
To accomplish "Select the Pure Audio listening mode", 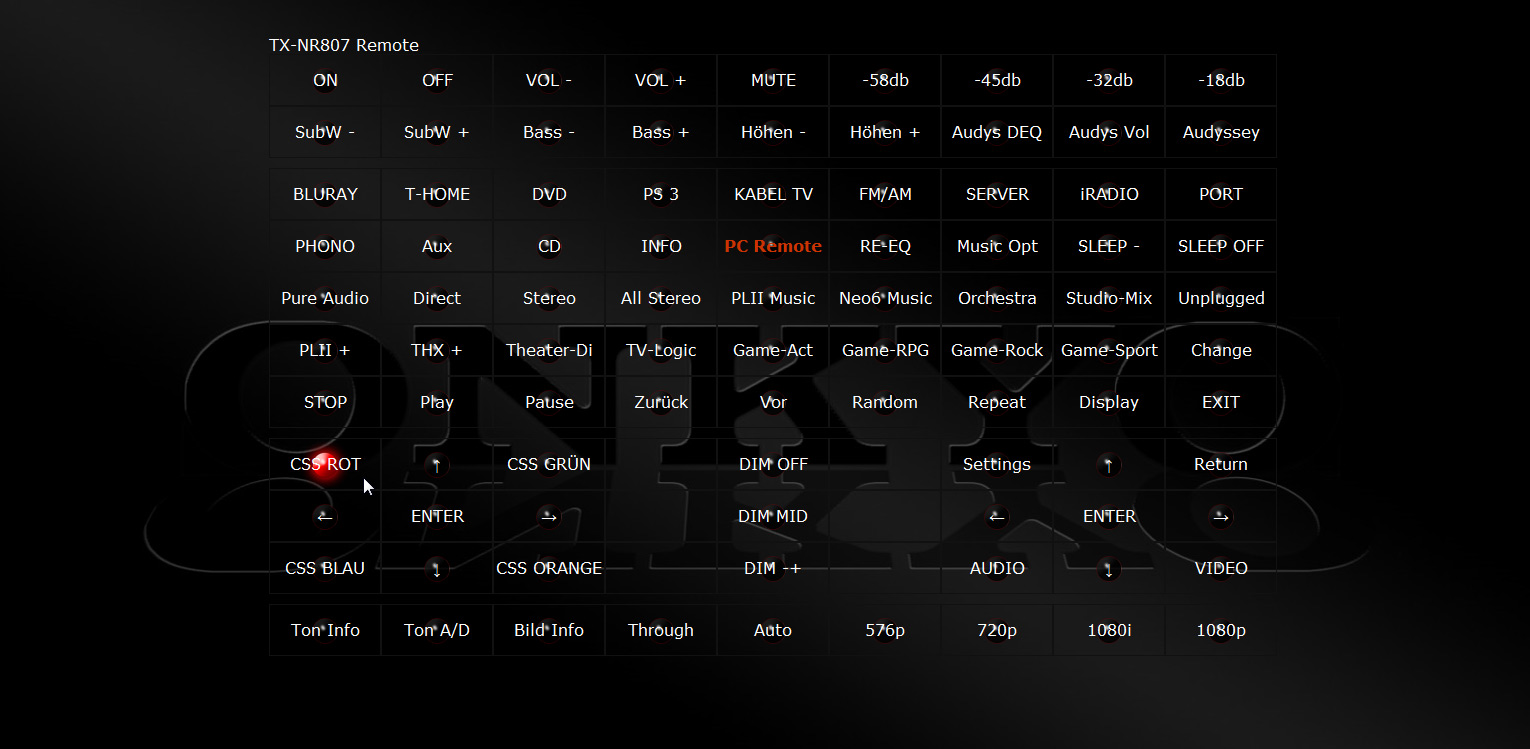I will (x=325, y=298).
